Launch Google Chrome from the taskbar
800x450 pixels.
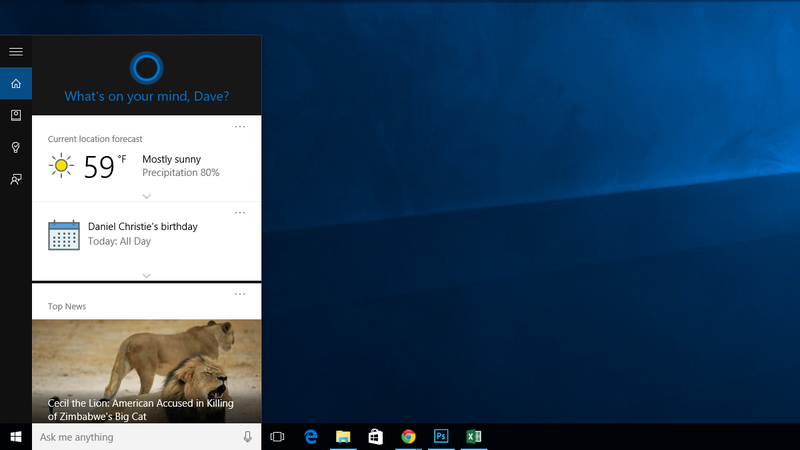click(x=408, y=437)
